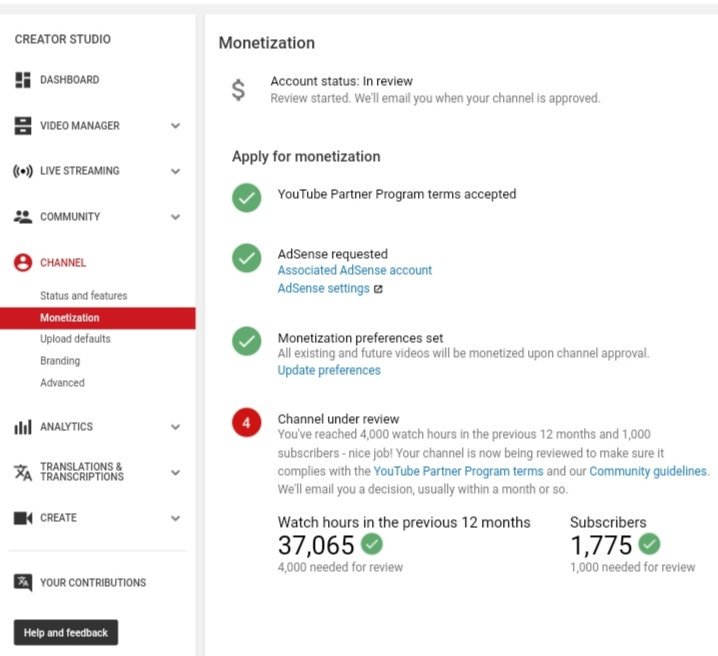The height and width of the screenshot is (656, 718).
Task: Click the Help and feedback button
Action: pos(66,633)
